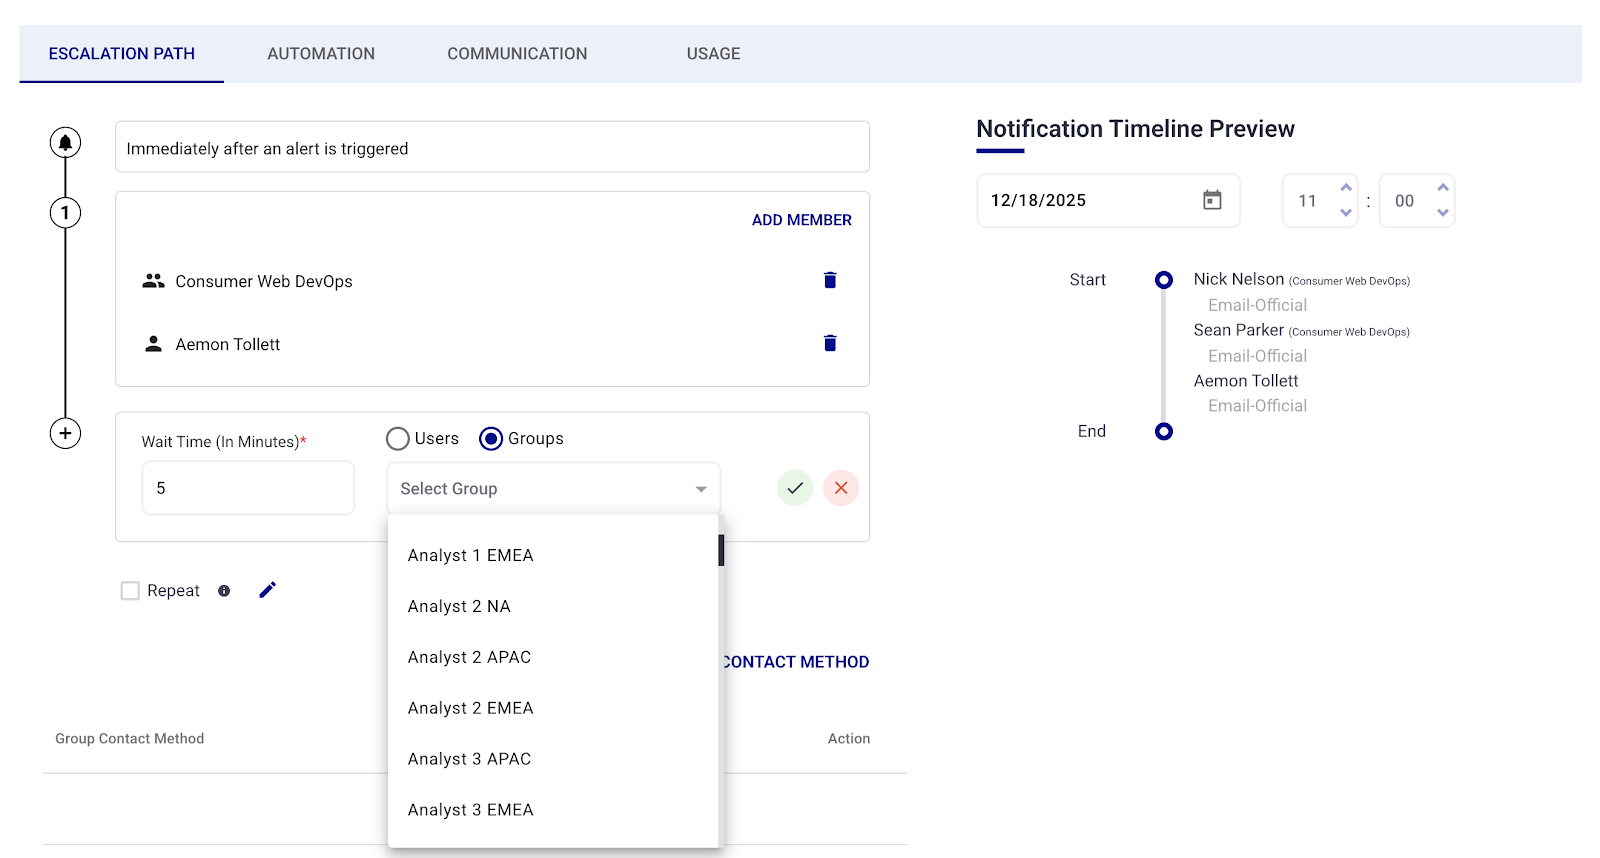
Task: Remove Aemon Tollett using trash icon
Action: pos(830,343)
